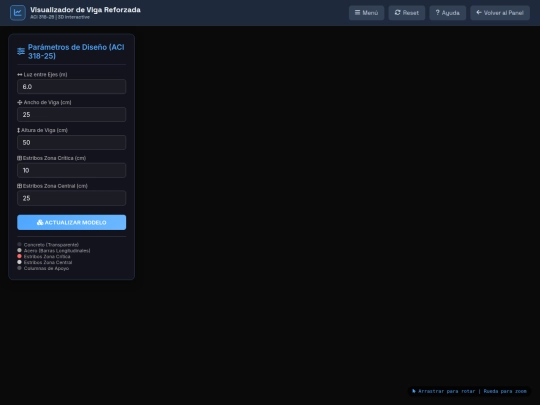Click the Parámetros de Diseño panel heading

click(76, 52)
